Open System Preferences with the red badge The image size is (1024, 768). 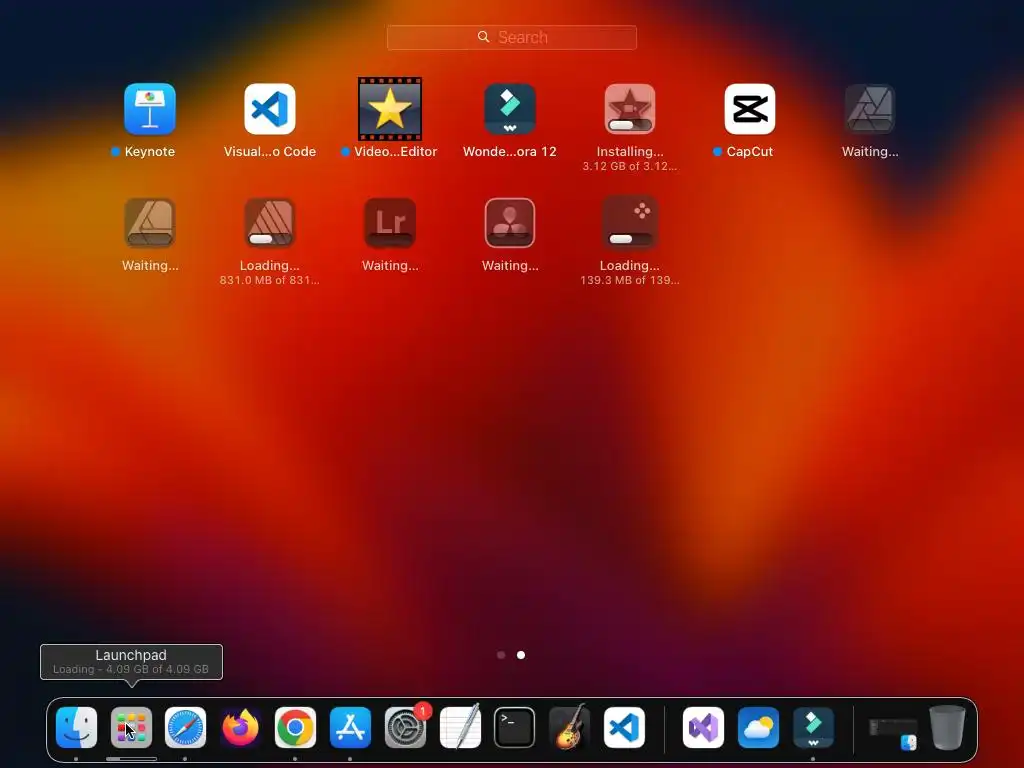tap(406, 727)
